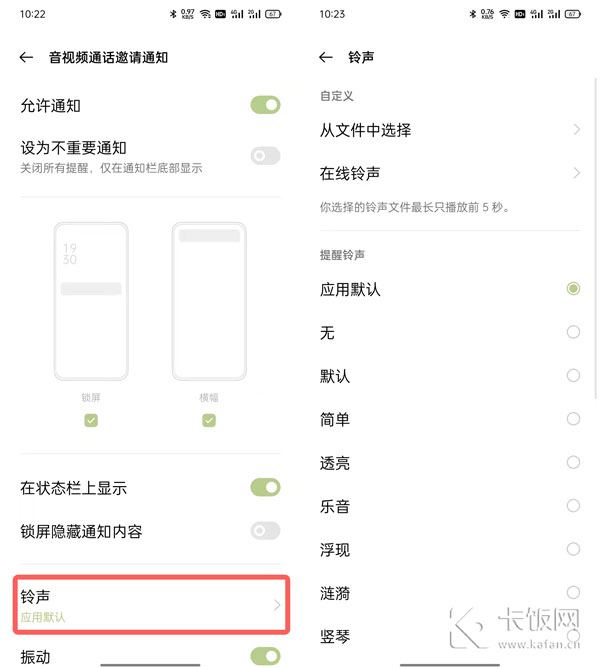Toggle 锁屏隐藏通知内容 switch

(x=265, y=531)
